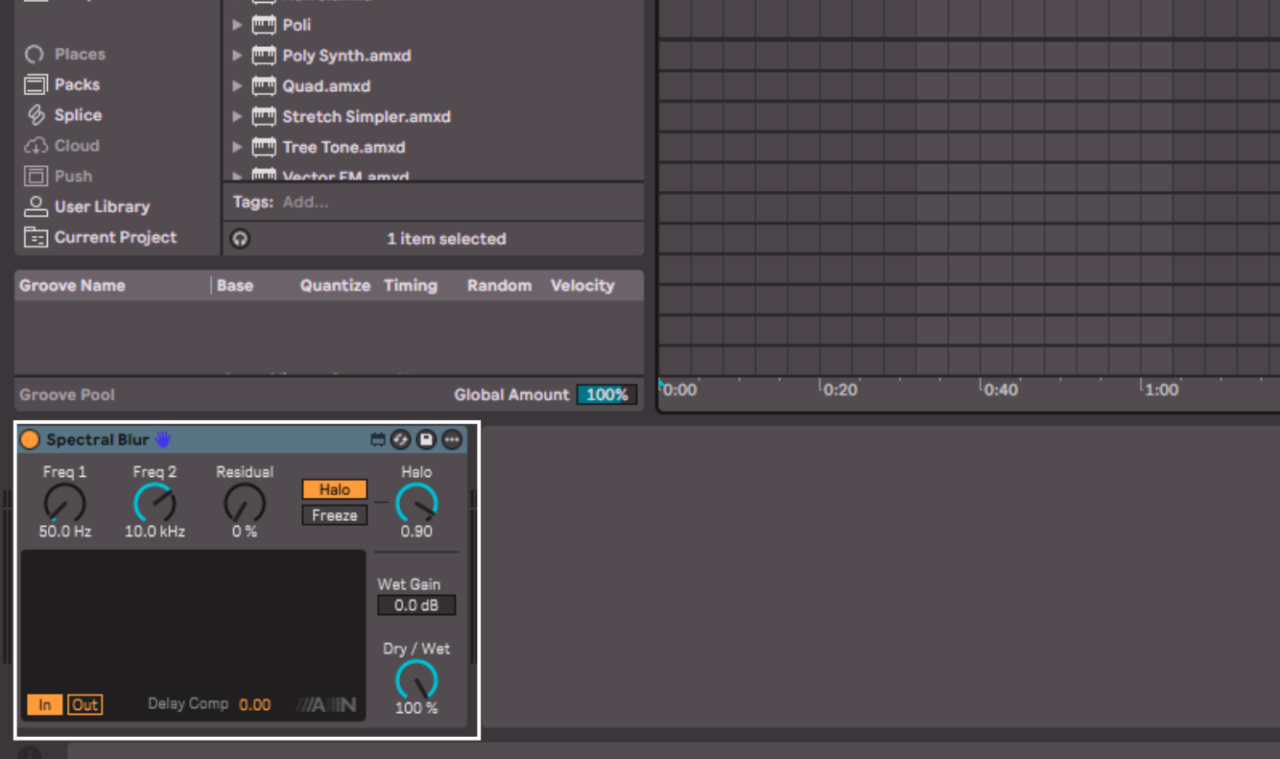The width and height of the screenshot is (1280, 759).
Task: Open Packs in the browser sidebar
Action: click(x=62, y=85)
